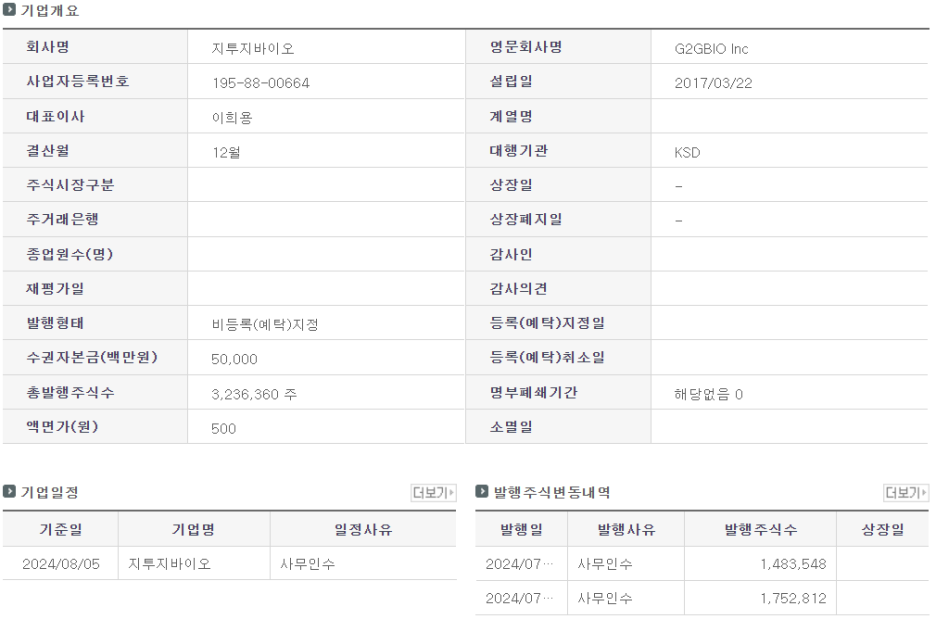This screenshot has height=619, width=936.
Task: Click 사무인수 in the 1,752,812 row
Action: coord(605,598)
